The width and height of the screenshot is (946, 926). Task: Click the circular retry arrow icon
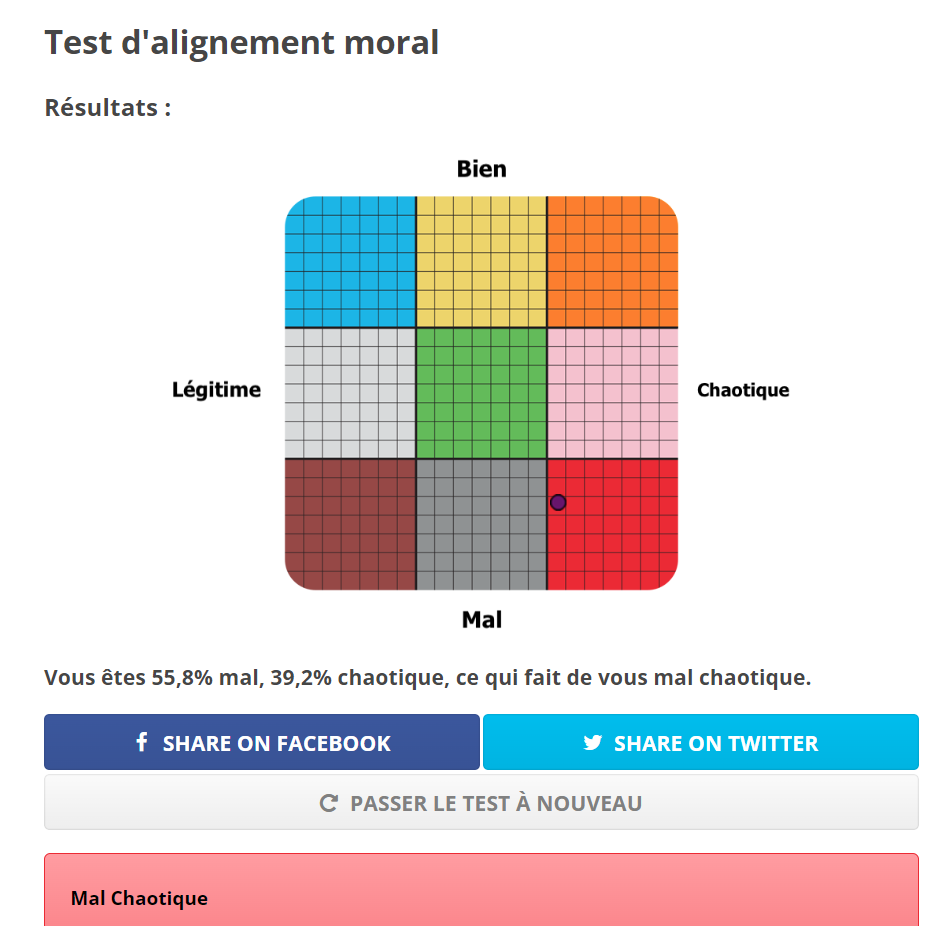coord(328,803)
